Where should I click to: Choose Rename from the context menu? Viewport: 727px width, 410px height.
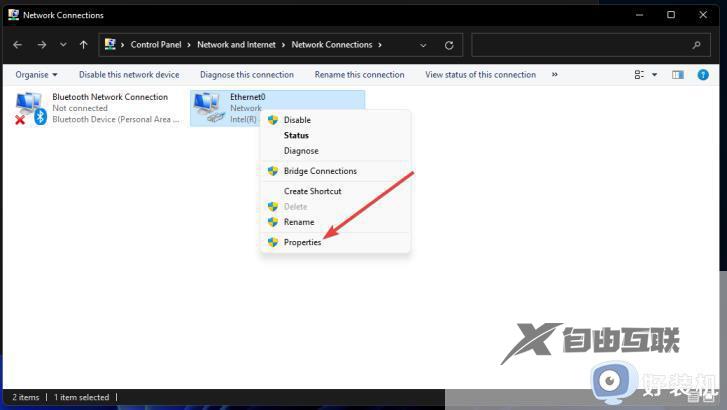(336, 222)
